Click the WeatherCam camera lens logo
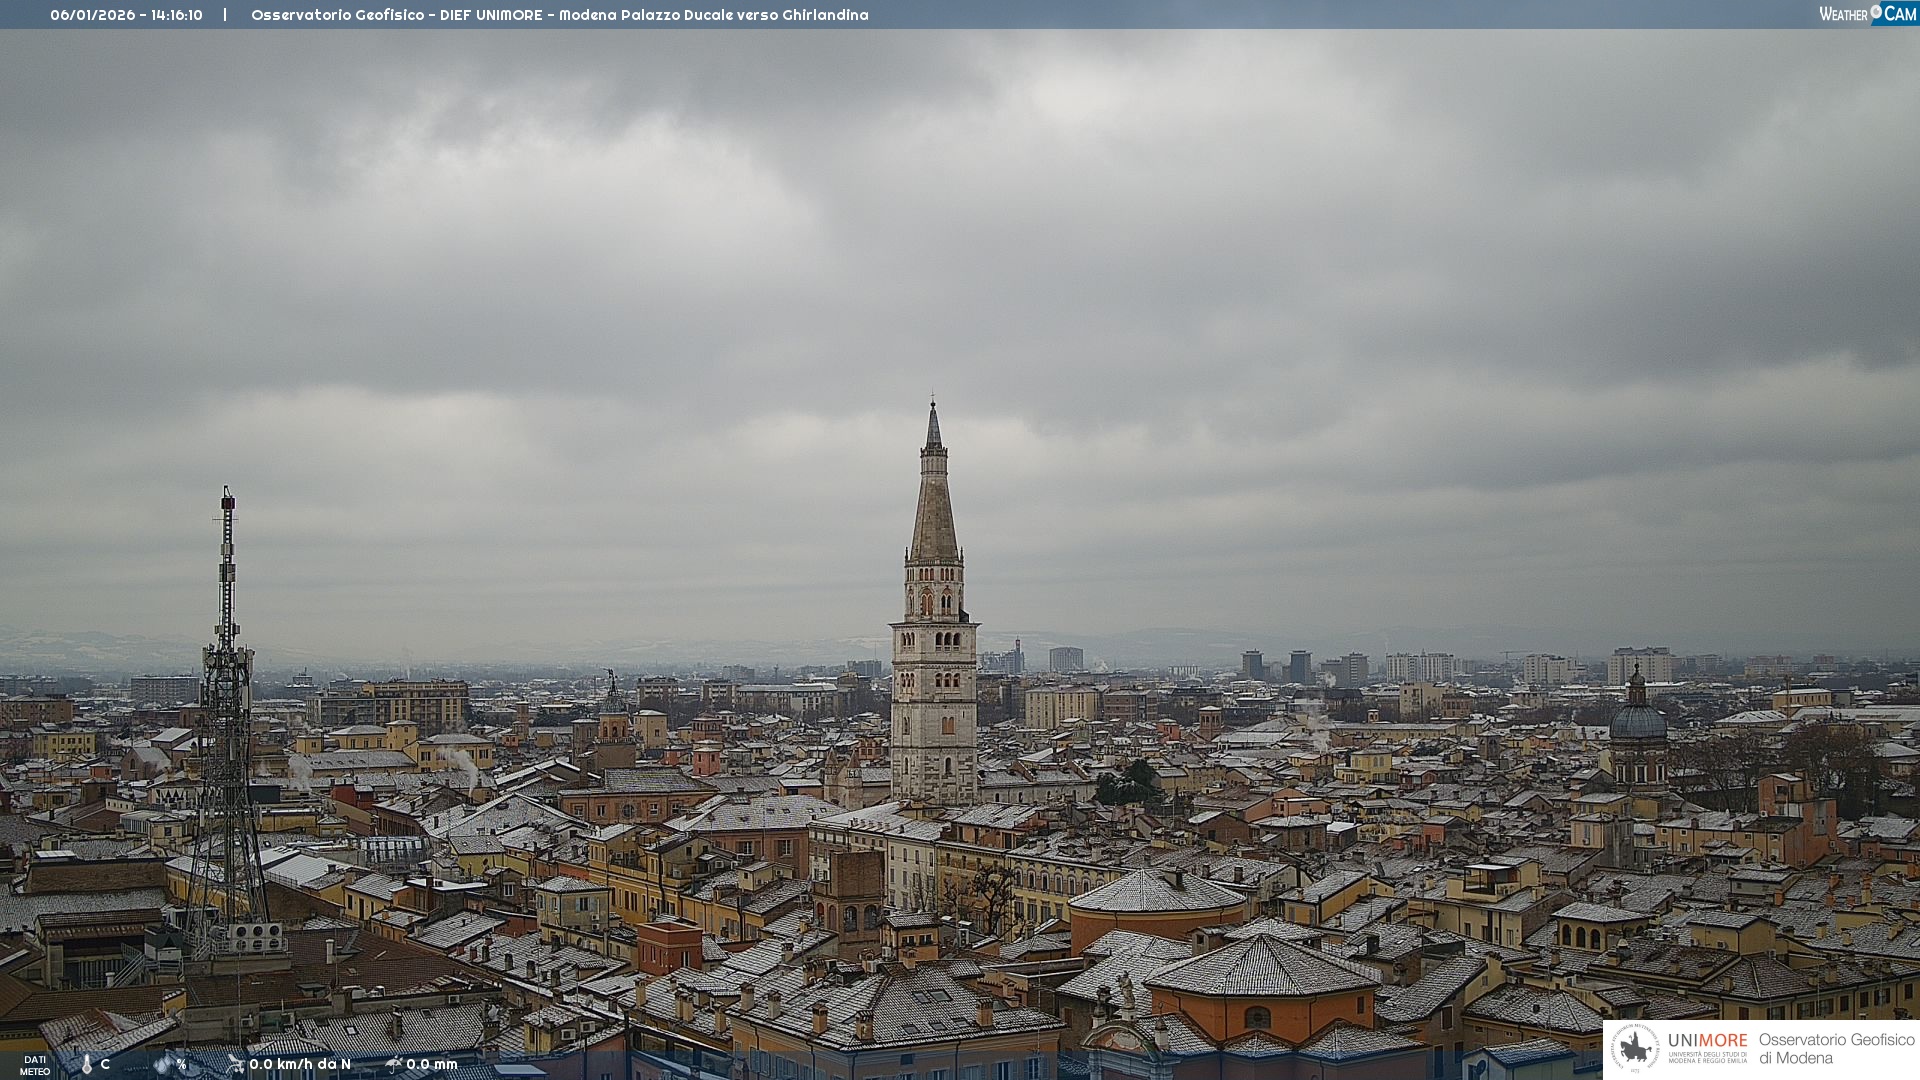Image resolution: width=1920 pixels, height=1080 pixels. pyautogui.click(x=1876, y=12)
